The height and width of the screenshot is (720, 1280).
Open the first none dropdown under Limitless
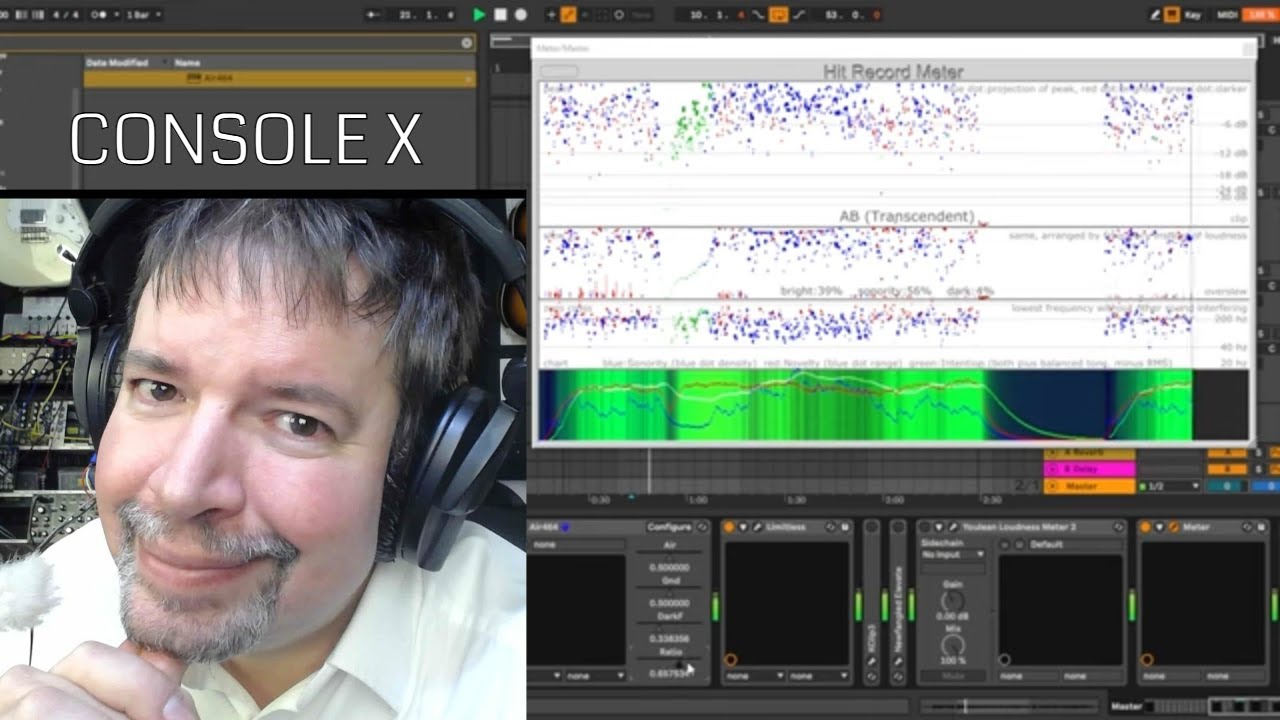click(753, 676)
